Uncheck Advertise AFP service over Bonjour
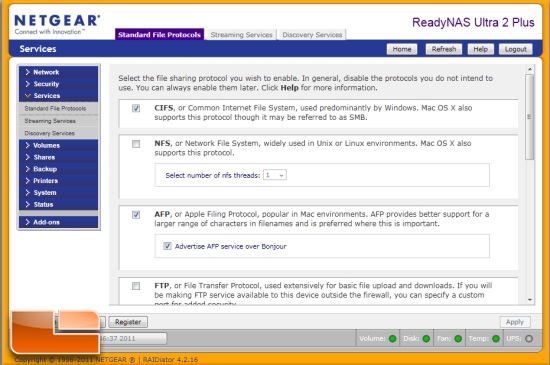Image resolution: width=550 pixels, height=365 pixels. pyautogui.click(x=167, y=246)
